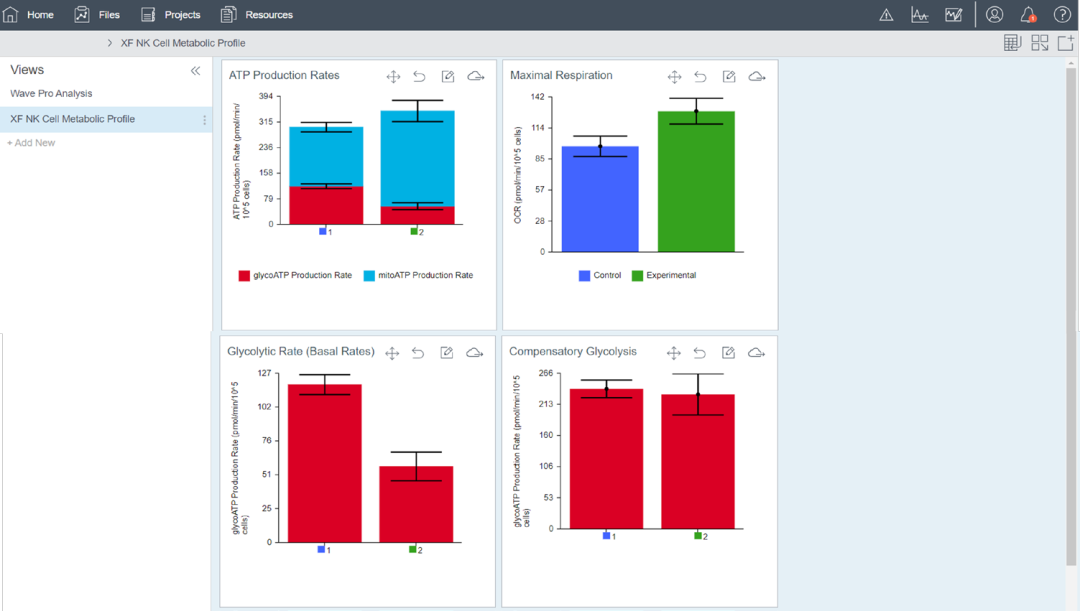Click Add New view link
Viewport: 1080px width, 611px height.
(x=31, y=143)
